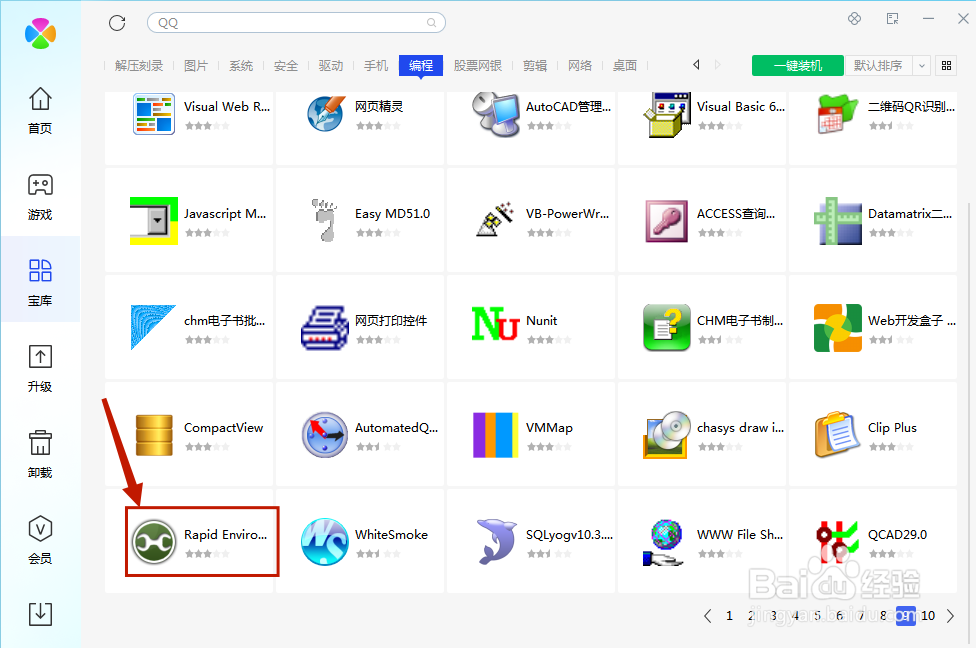Show previous categories with left arrow
Viewport: 976px width, 648px height.
pos(697,65)
